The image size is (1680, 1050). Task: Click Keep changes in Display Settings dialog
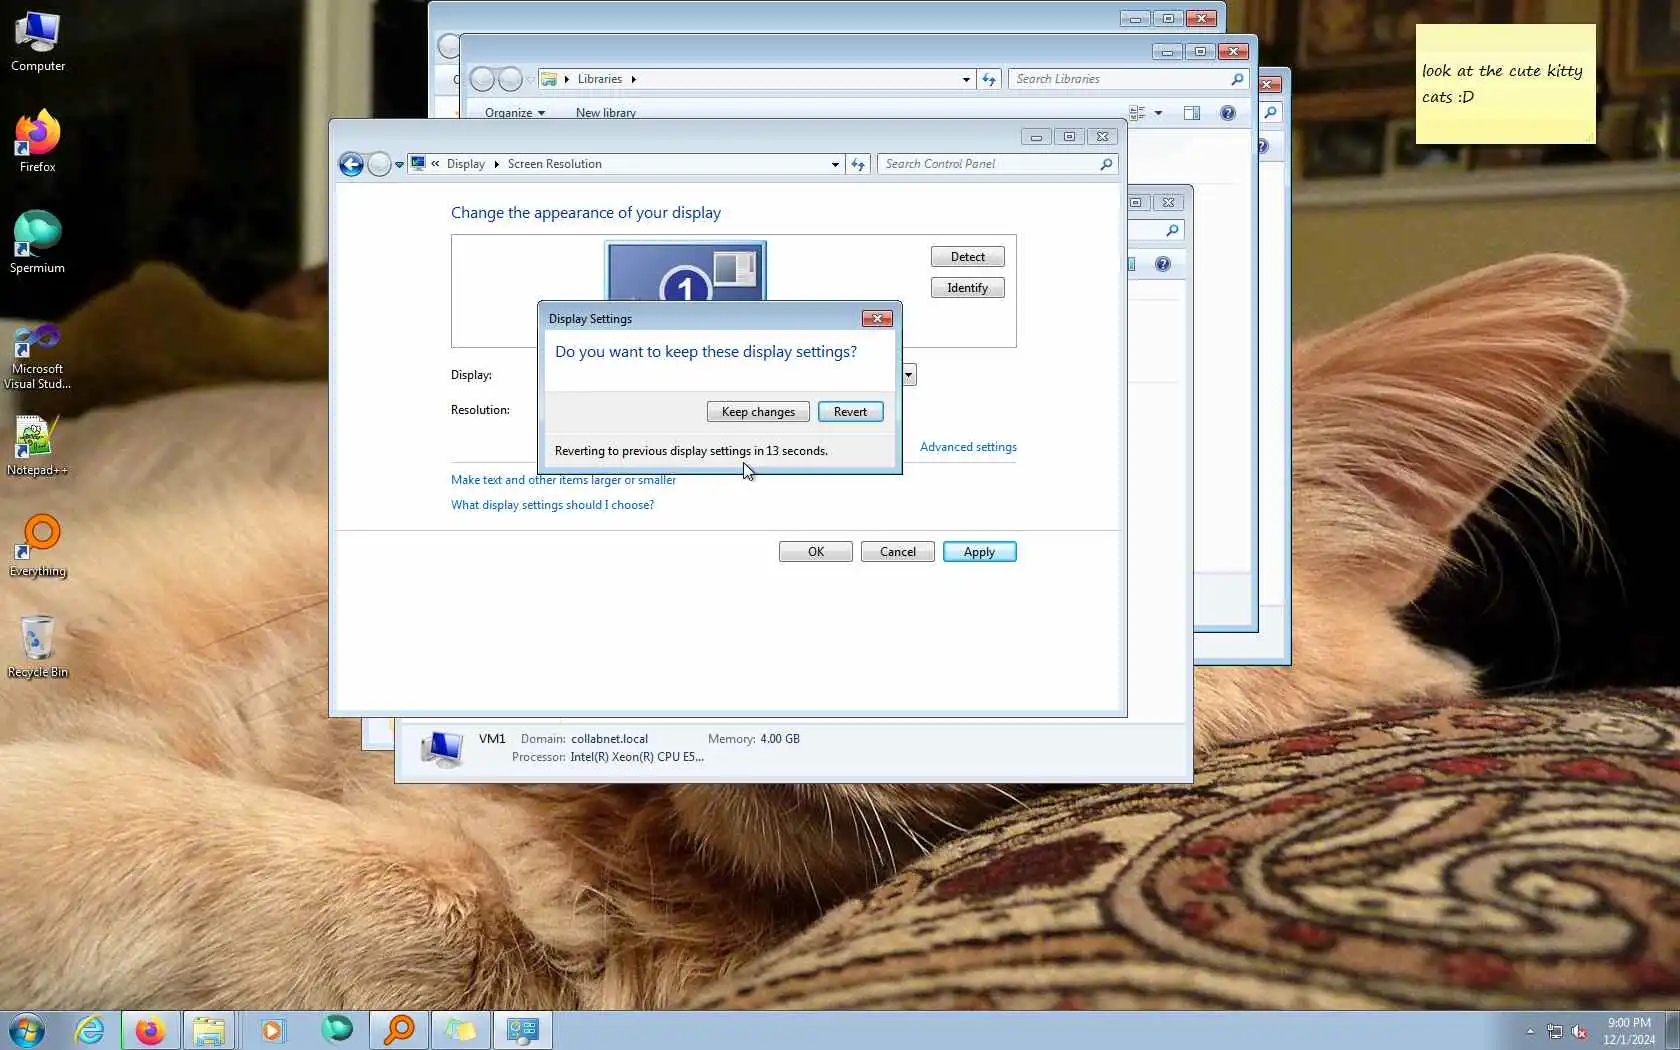(758, 412)
